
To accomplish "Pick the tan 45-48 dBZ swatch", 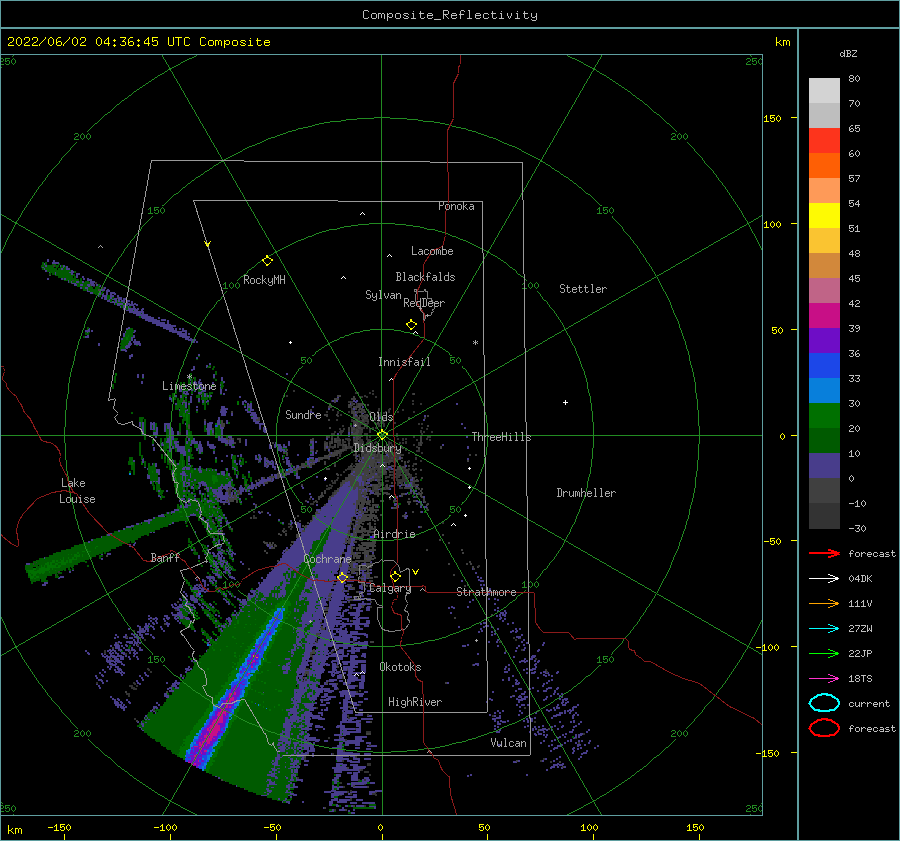I will tap(824, 266).
